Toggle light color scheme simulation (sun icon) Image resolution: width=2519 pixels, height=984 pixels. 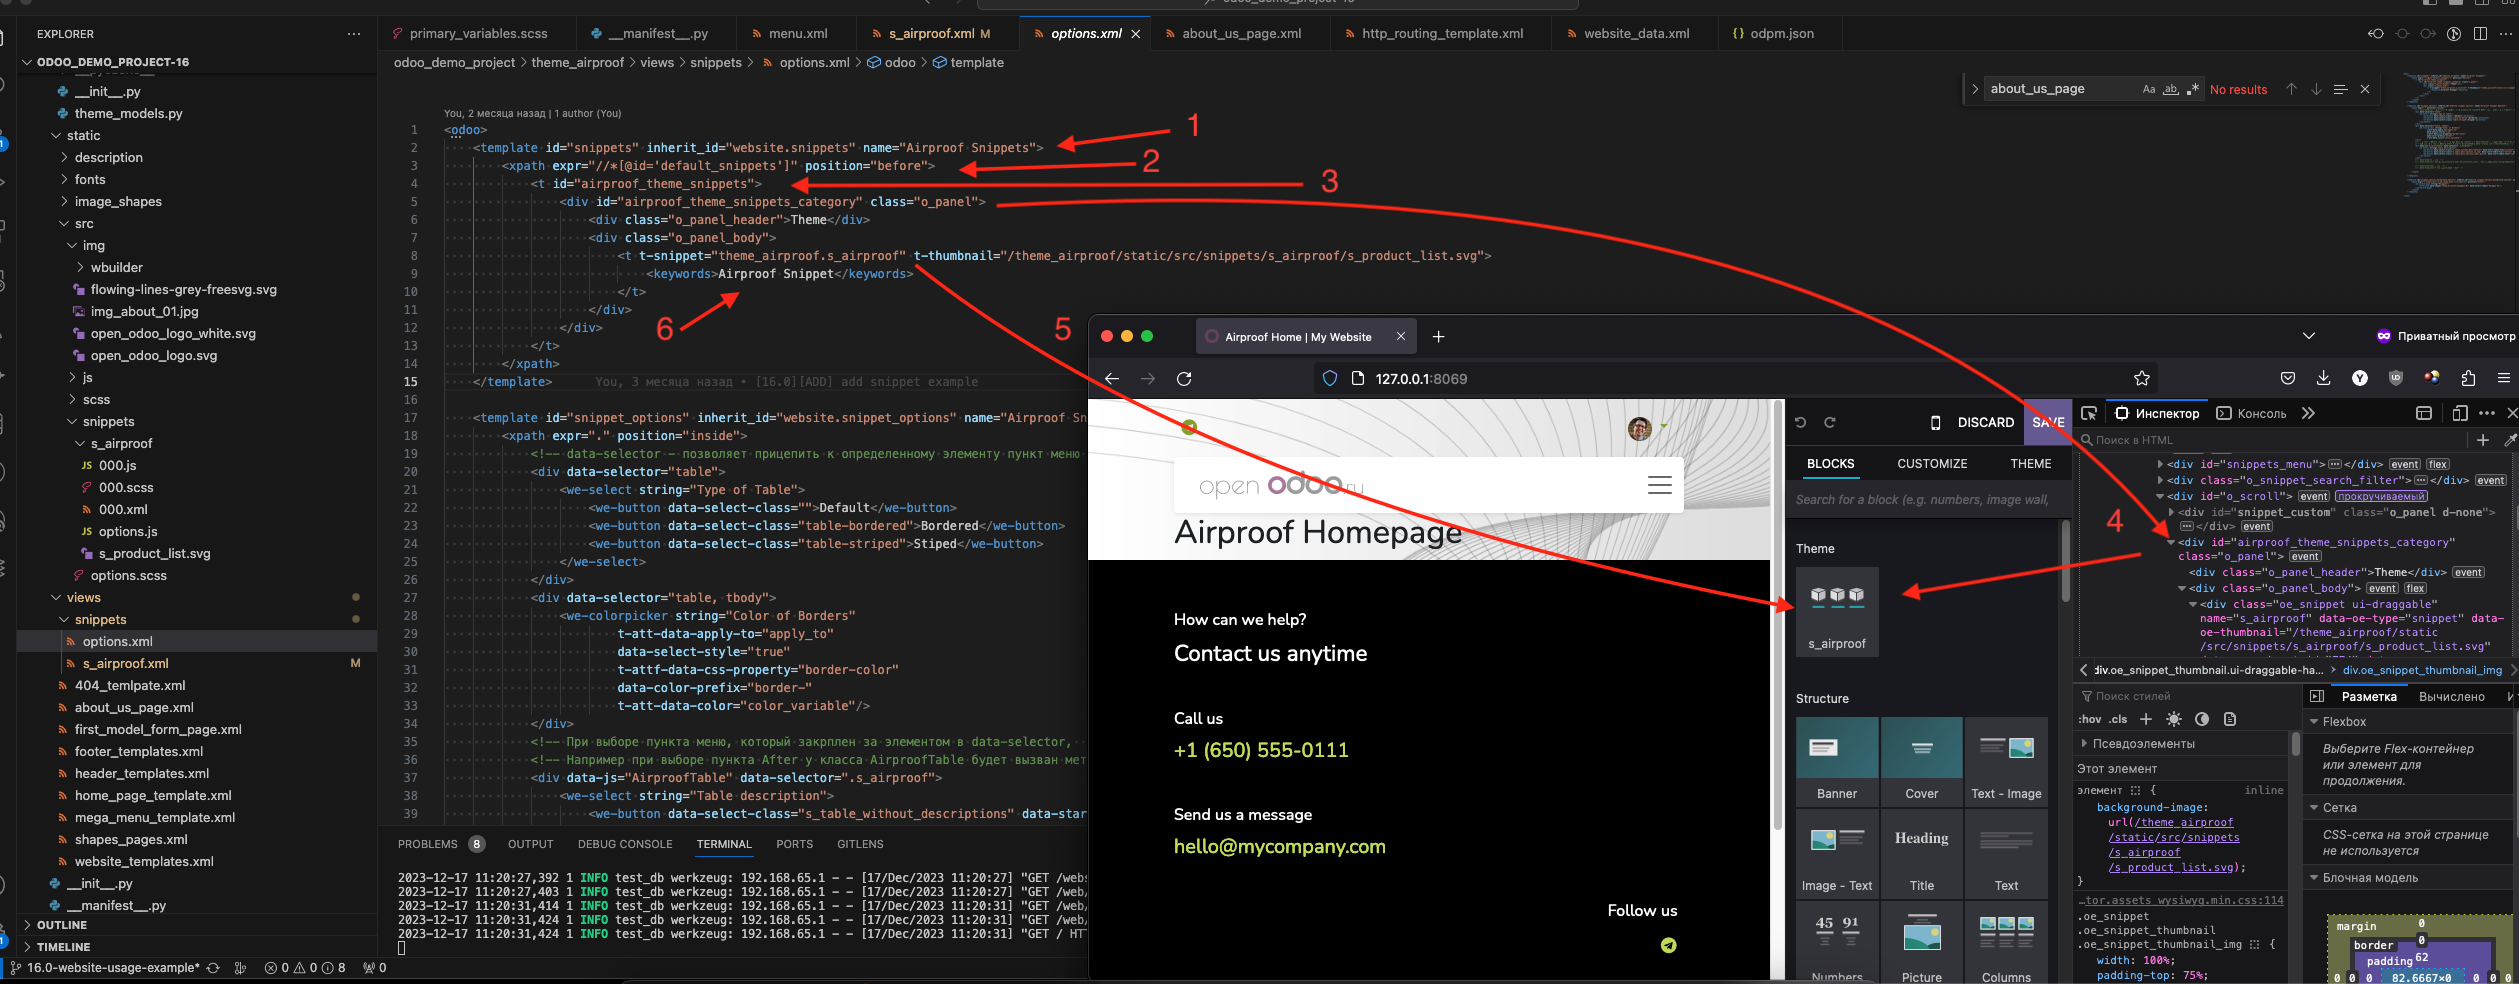pyautogui.click(x=2173, y=719)
